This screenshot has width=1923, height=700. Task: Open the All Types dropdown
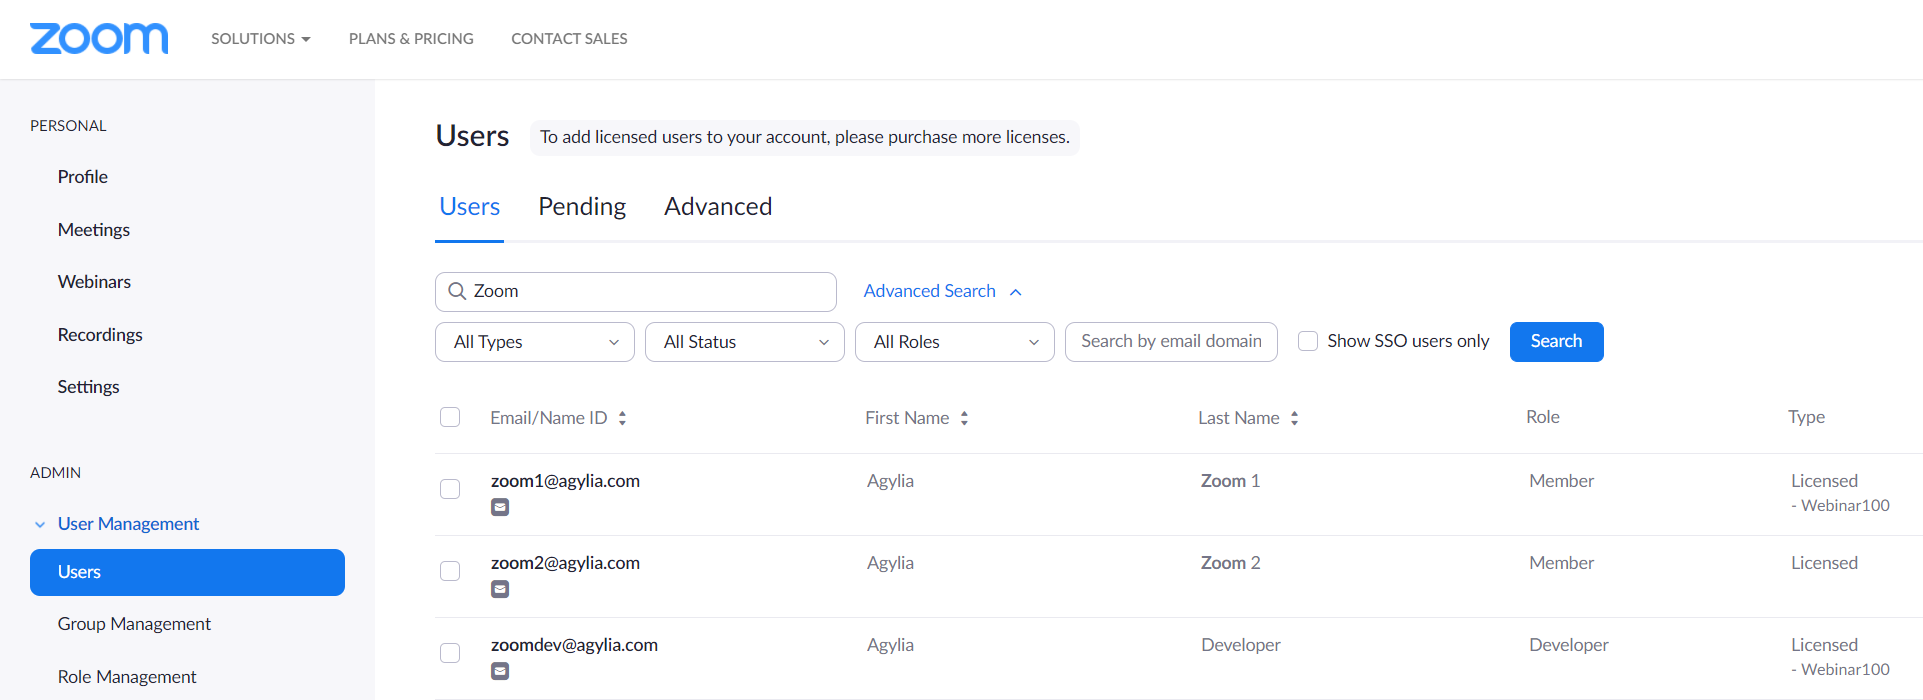pos(535,342)
